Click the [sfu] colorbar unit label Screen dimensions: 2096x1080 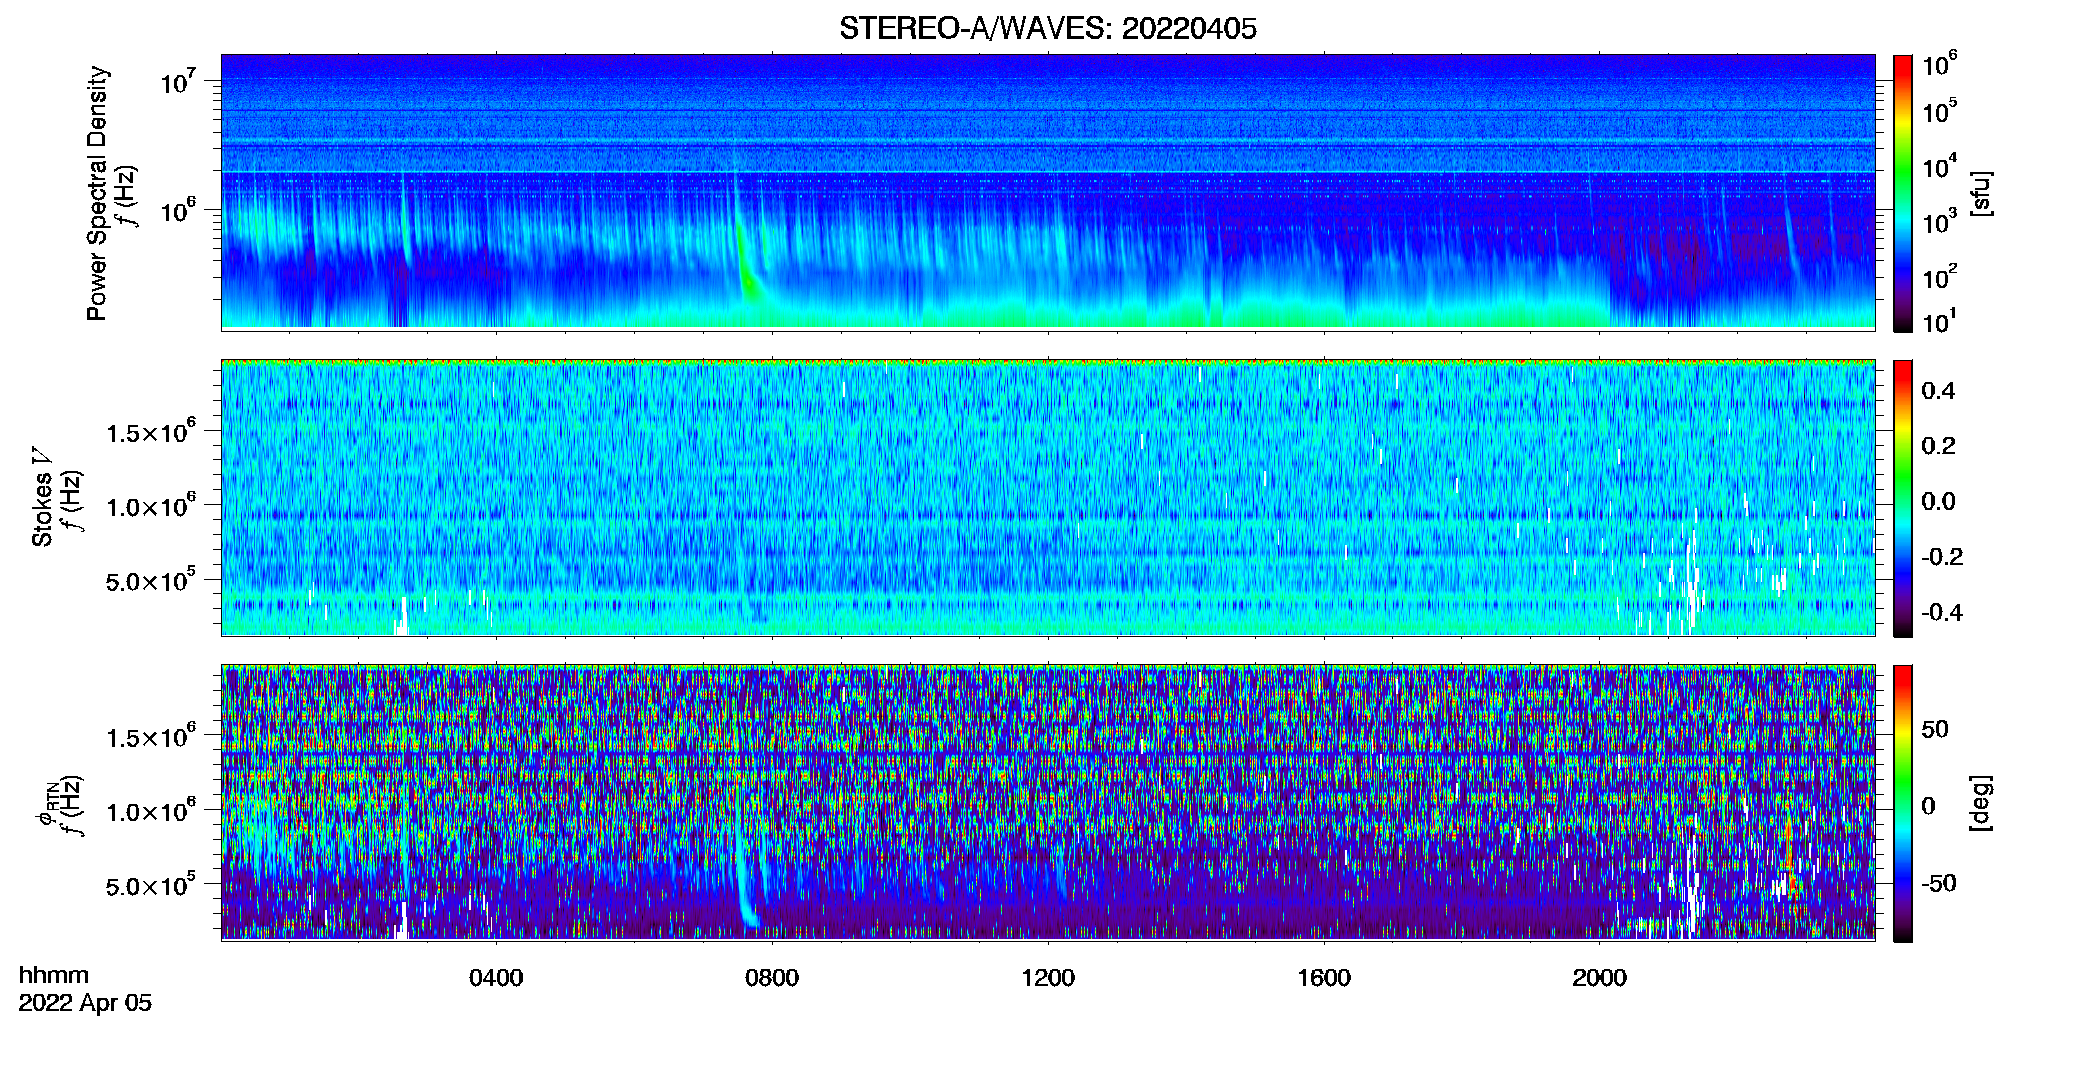click(1981, 193)
